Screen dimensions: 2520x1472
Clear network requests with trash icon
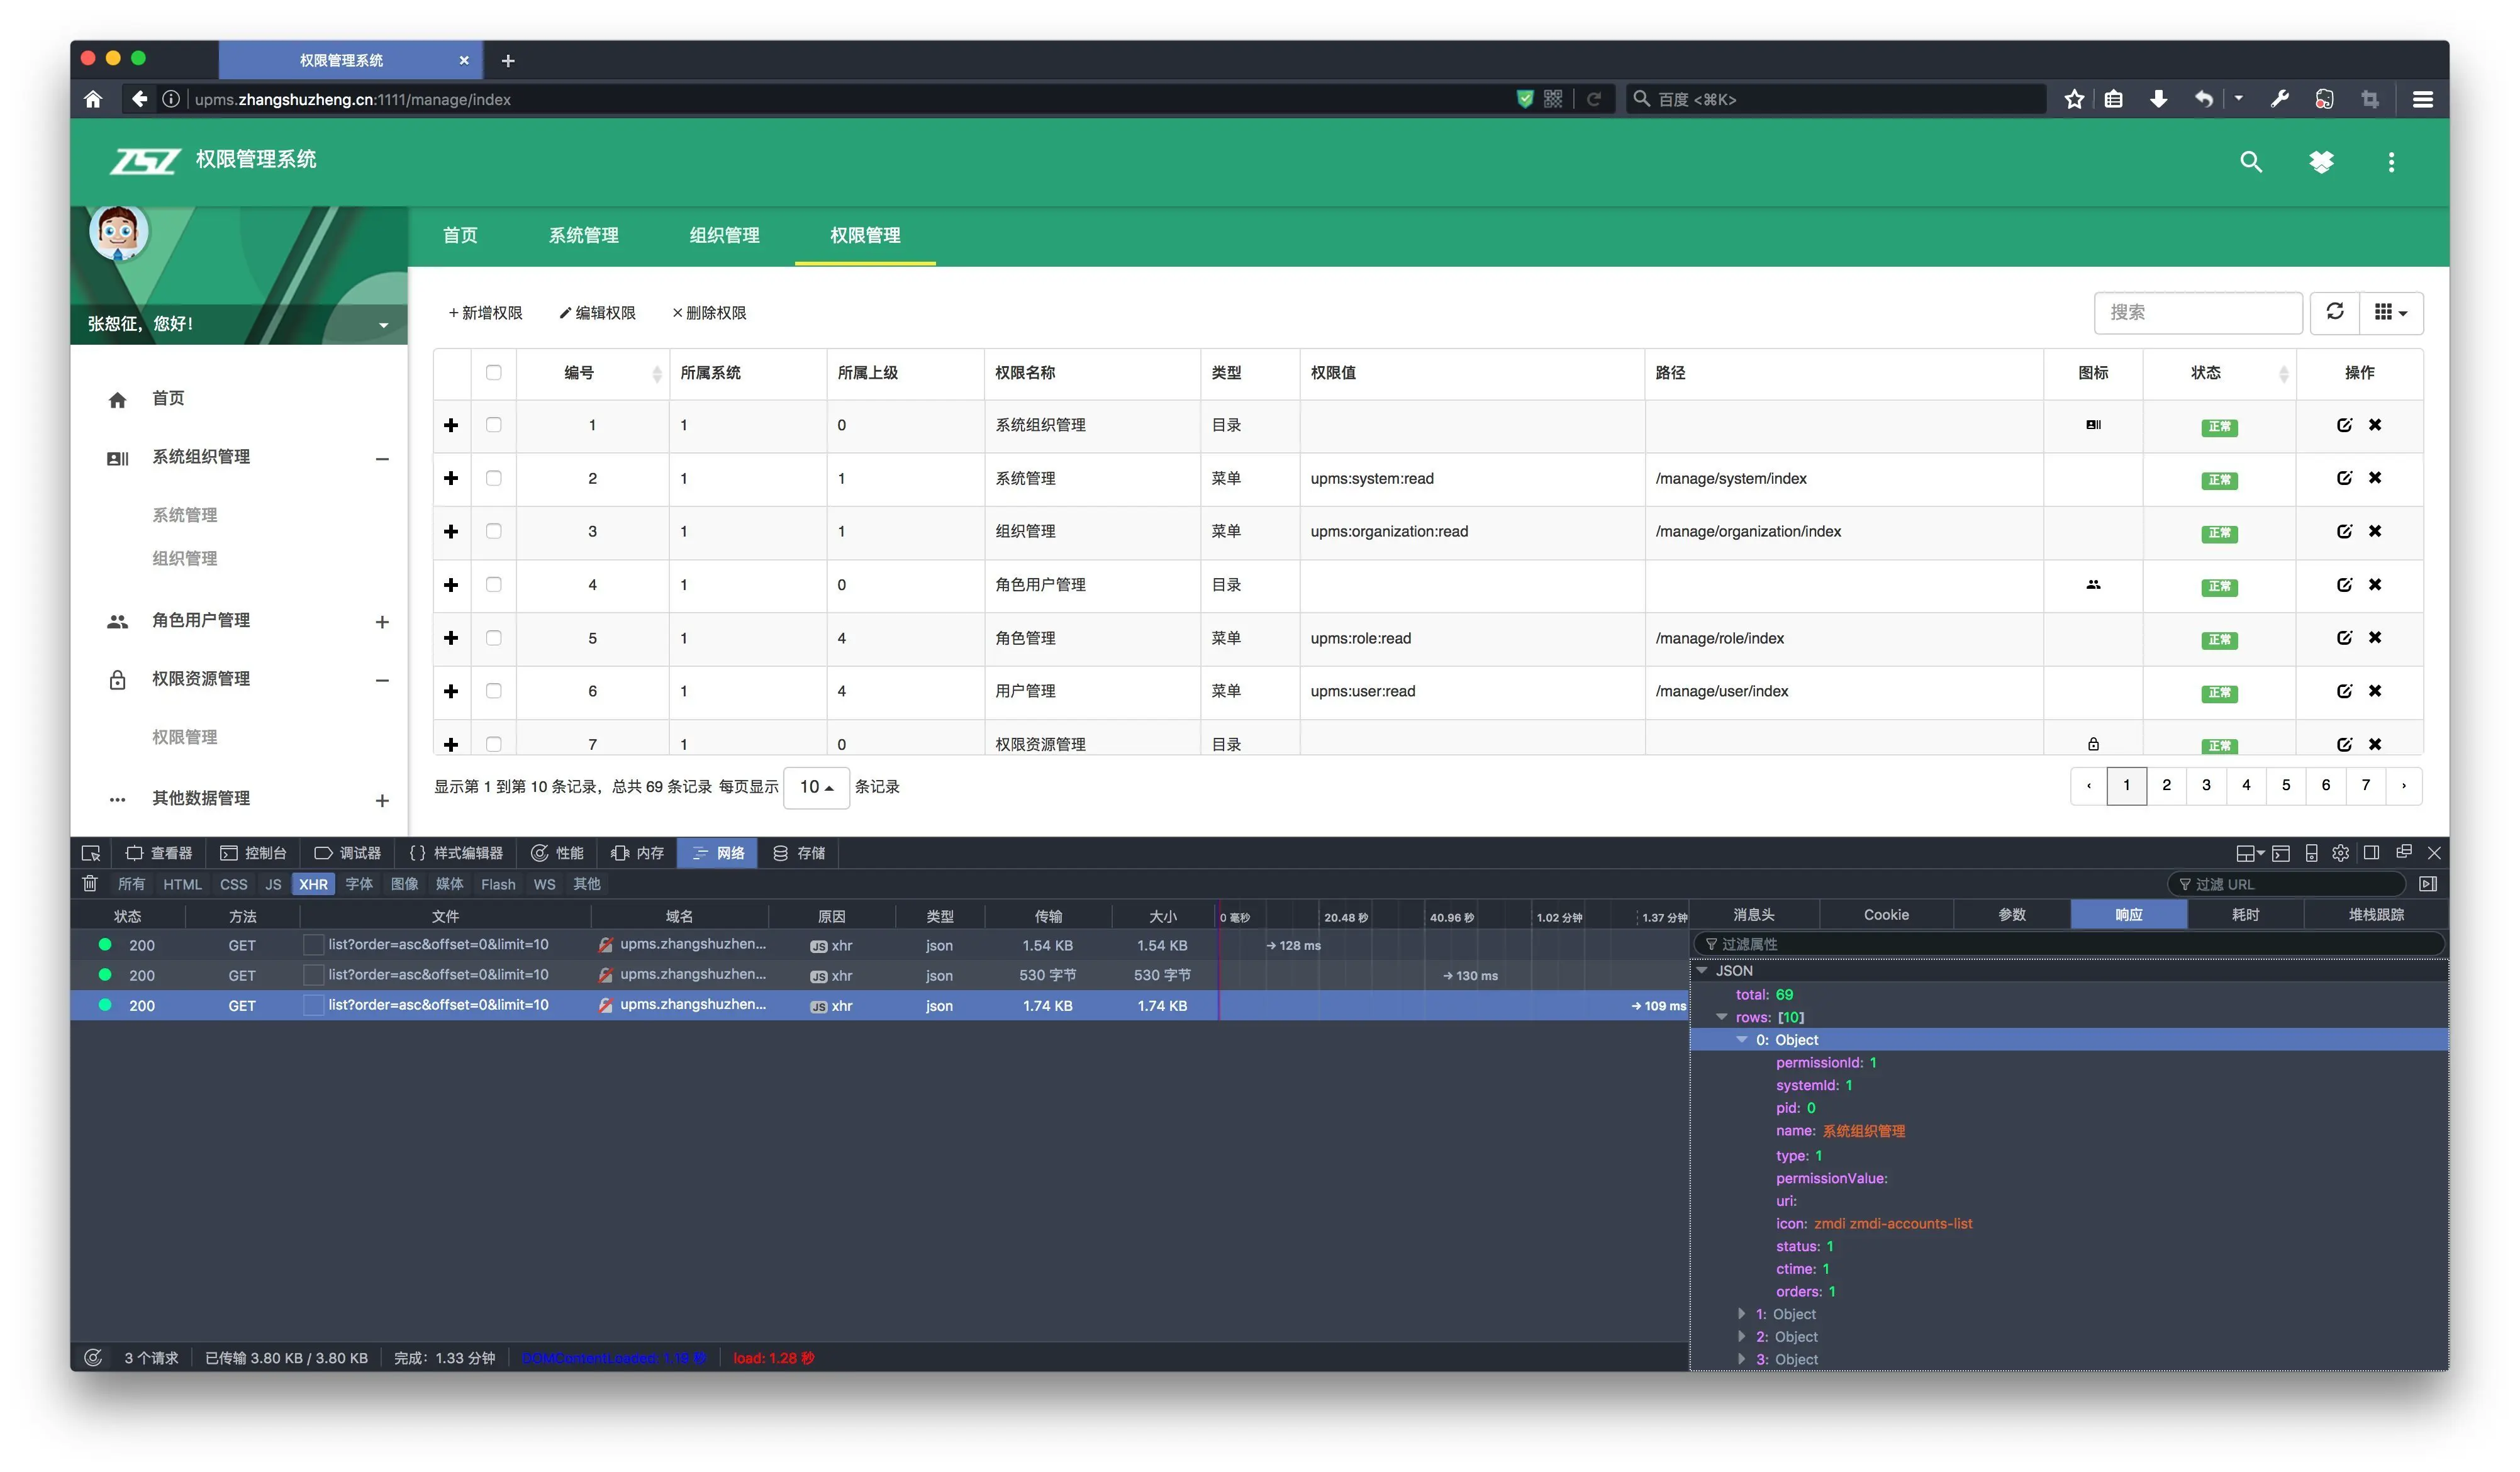tap(90, 883)
